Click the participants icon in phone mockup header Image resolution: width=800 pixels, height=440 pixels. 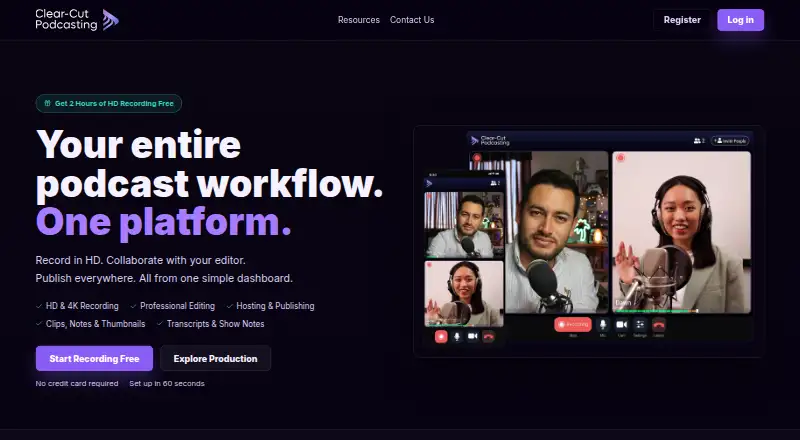pos(495,183)
